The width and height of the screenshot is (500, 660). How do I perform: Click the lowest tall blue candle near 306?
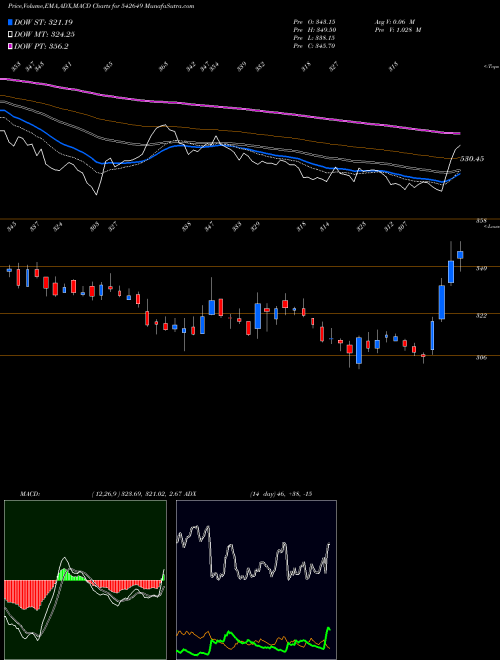[359, 350]
